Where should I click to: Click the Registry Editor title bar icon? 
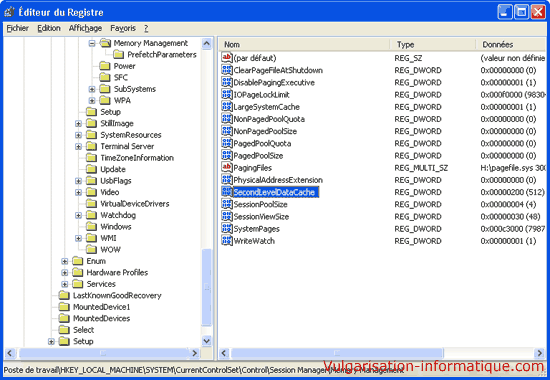tap(9, 12)
